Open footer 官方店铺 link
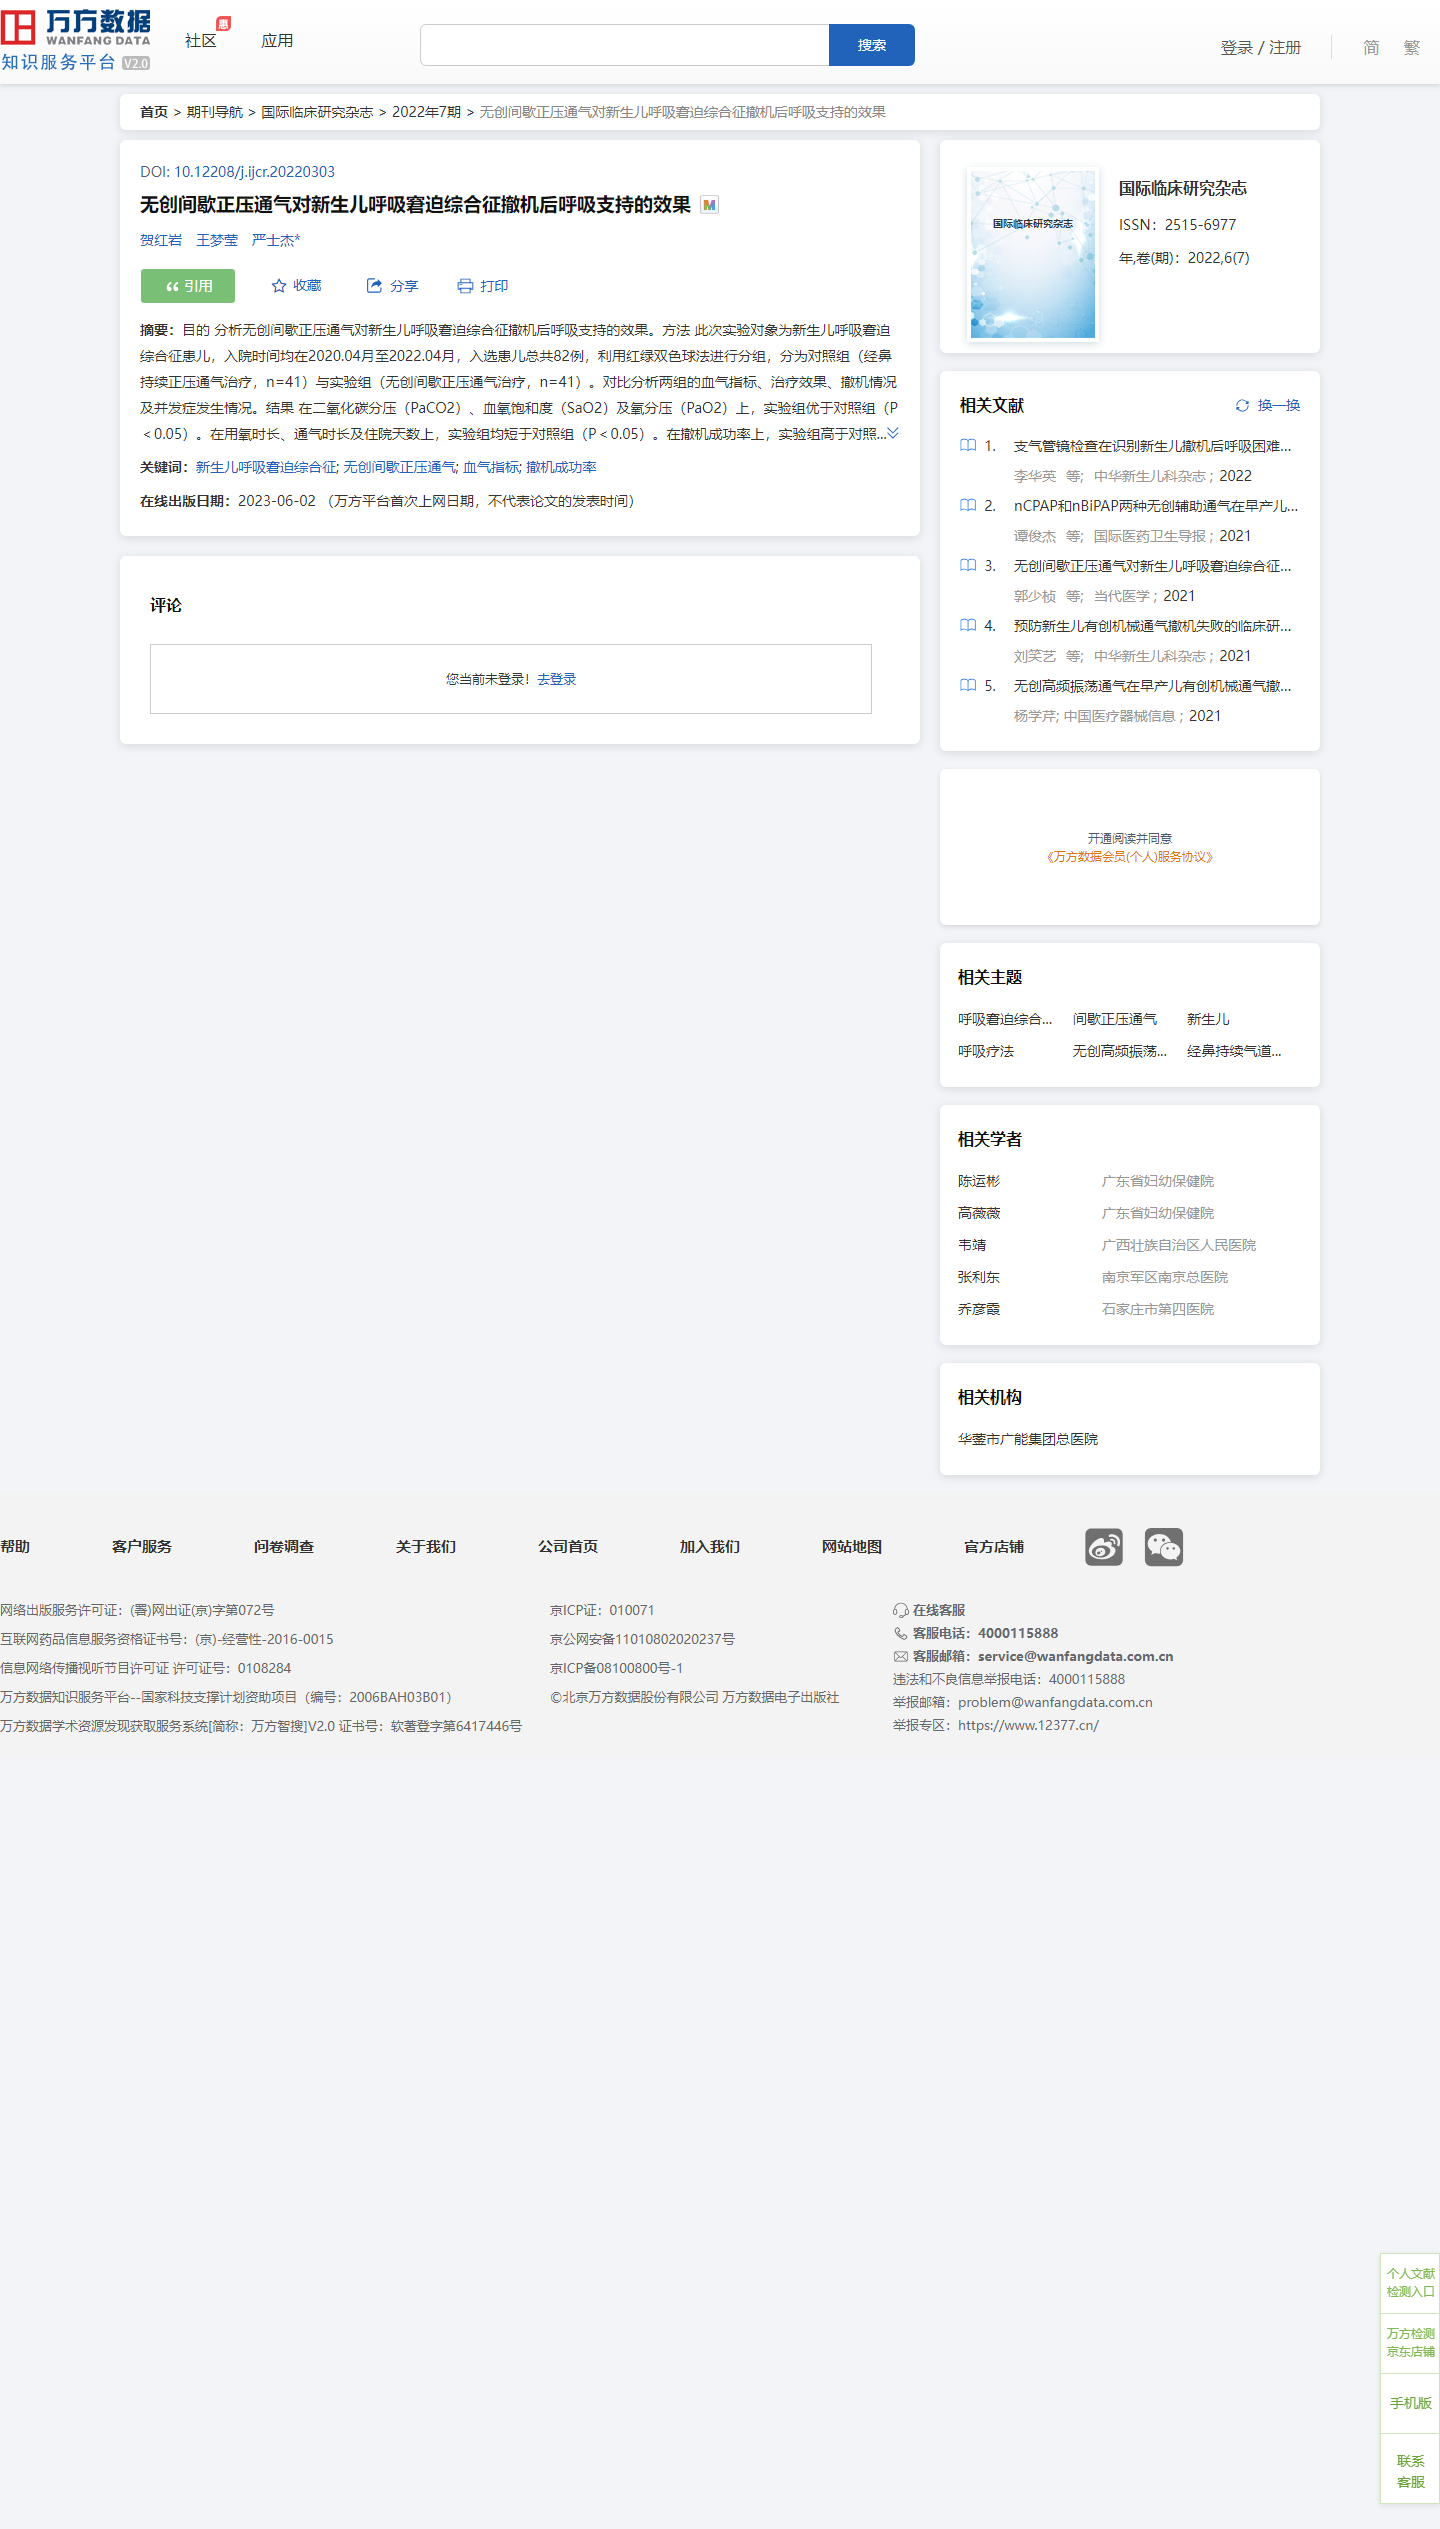Screen dimensions: 1440x2529 click(x=994, y=1546)
